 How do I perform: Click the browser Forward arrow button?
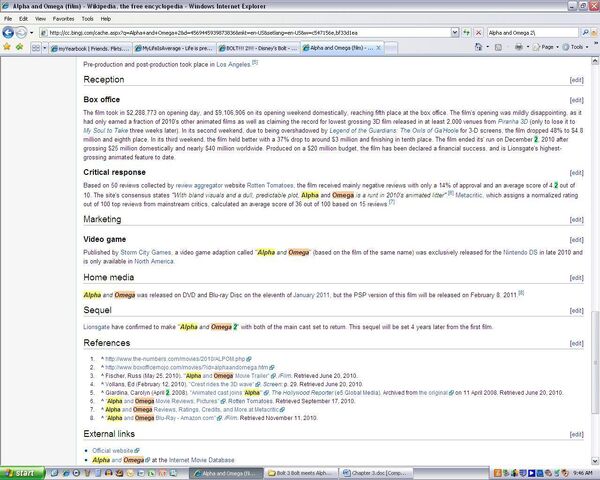tap(21, 33)
